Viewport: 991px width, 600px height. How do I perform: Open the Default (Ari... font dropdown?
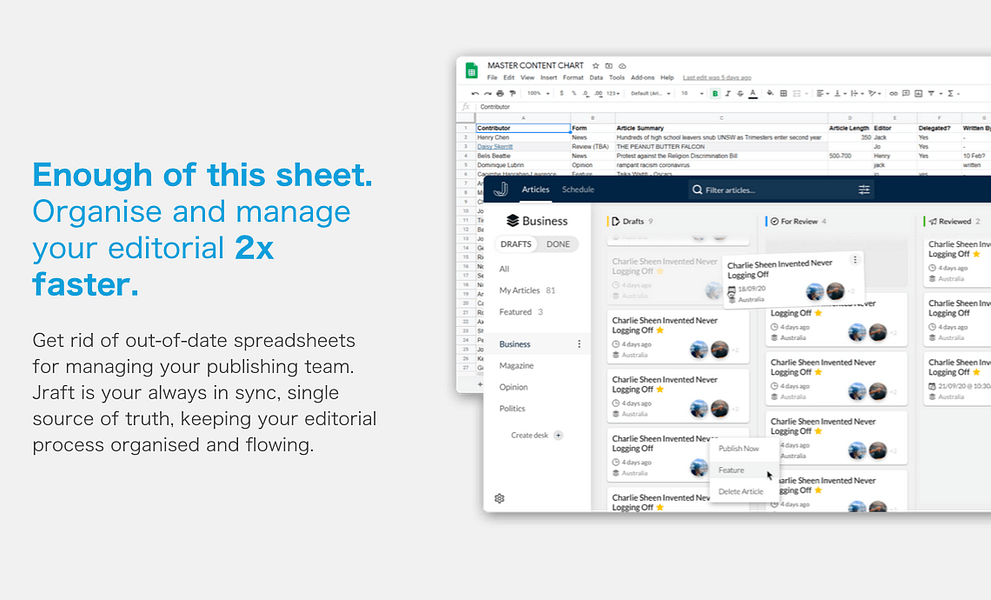click(x=650, y=94)
